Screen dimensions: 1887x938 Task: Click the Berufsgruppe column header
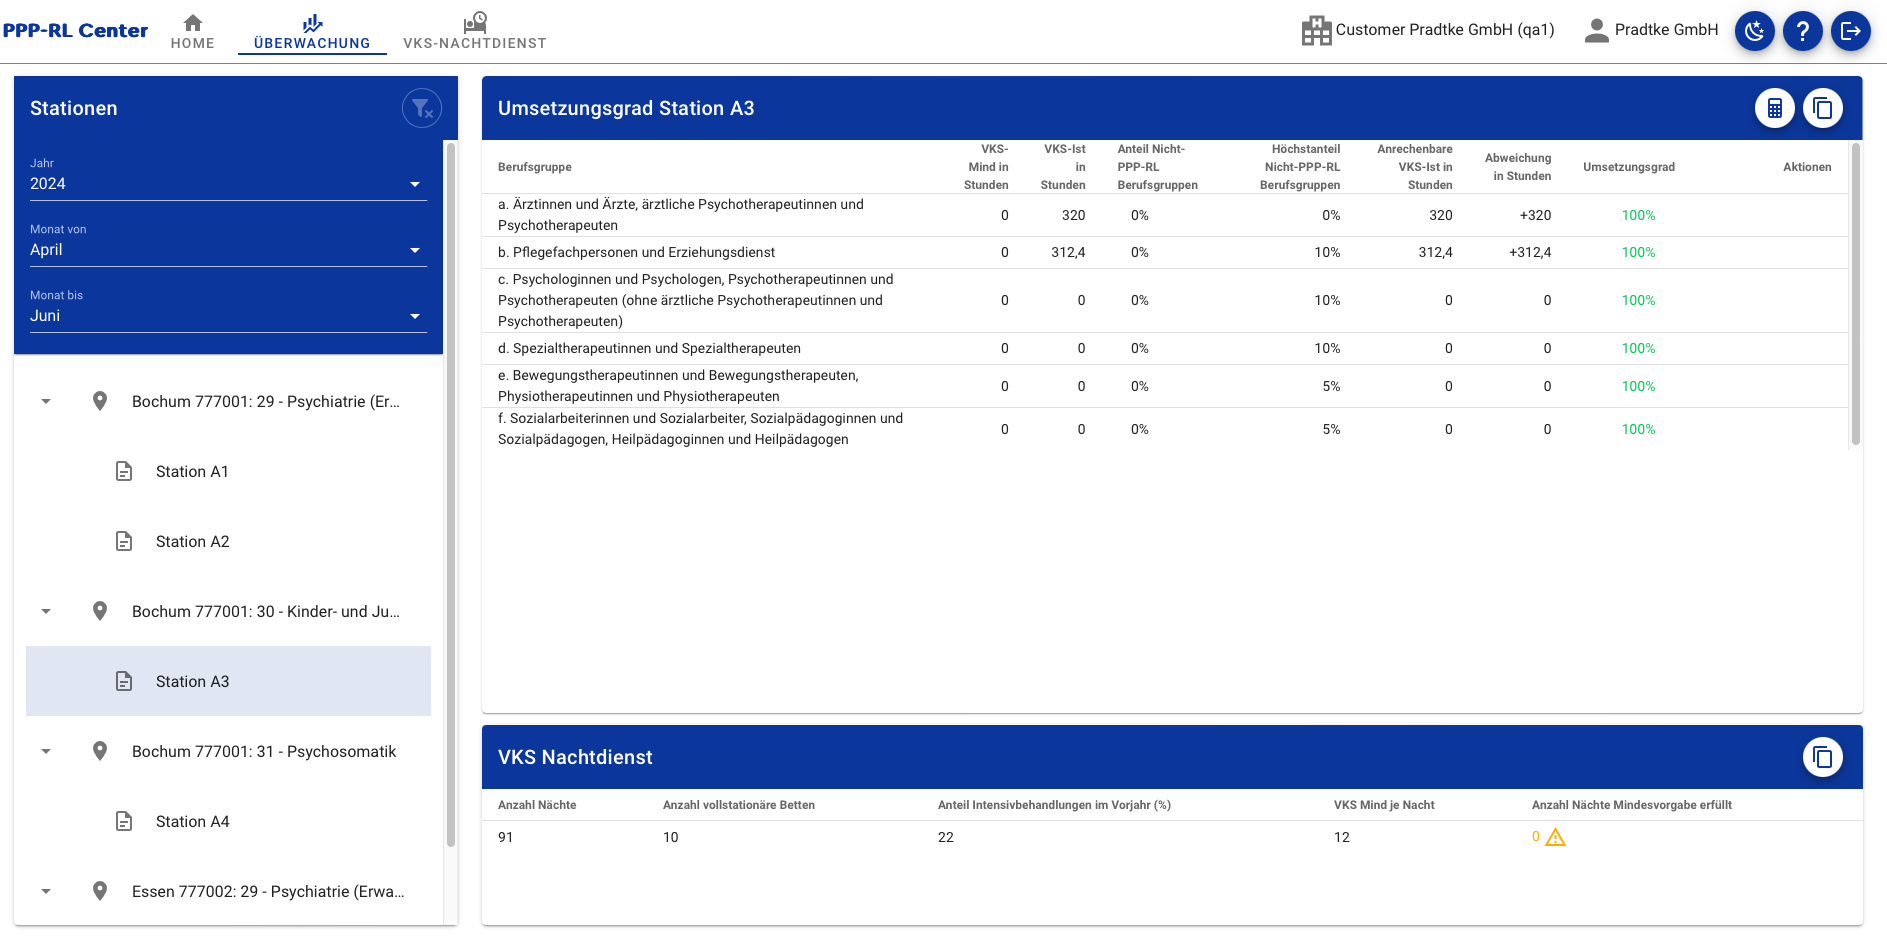pyautogui.click(x=535, y=167)
